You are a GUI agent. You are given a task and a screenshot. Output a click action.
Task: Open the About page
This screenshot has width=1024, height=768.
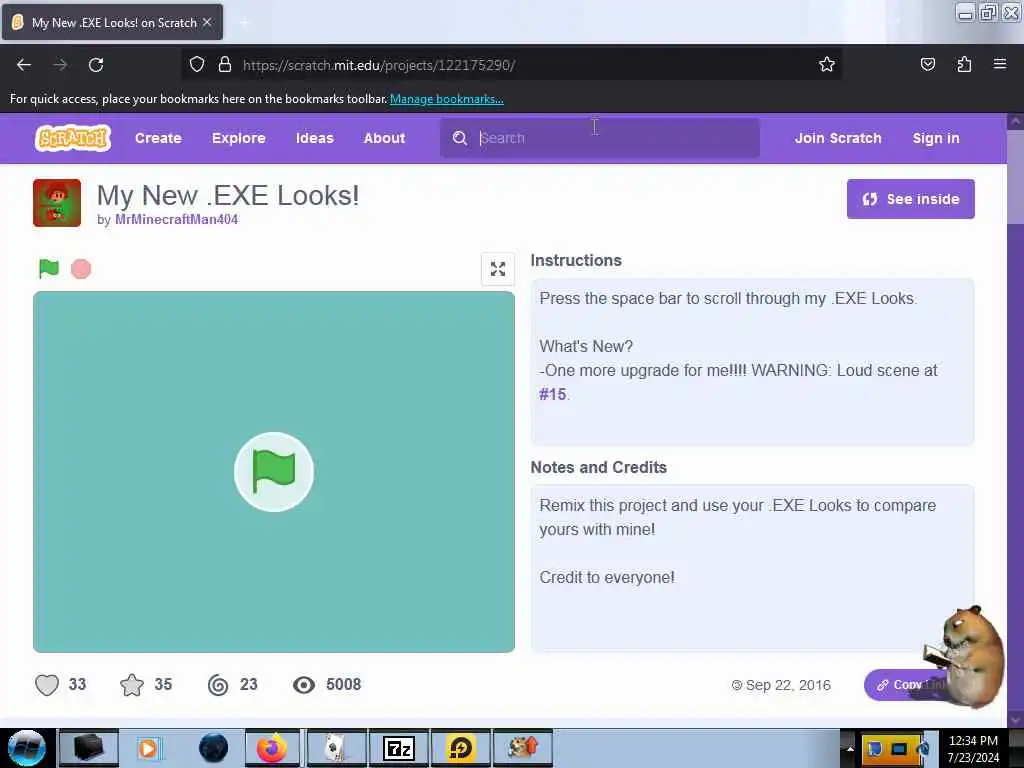384,138
